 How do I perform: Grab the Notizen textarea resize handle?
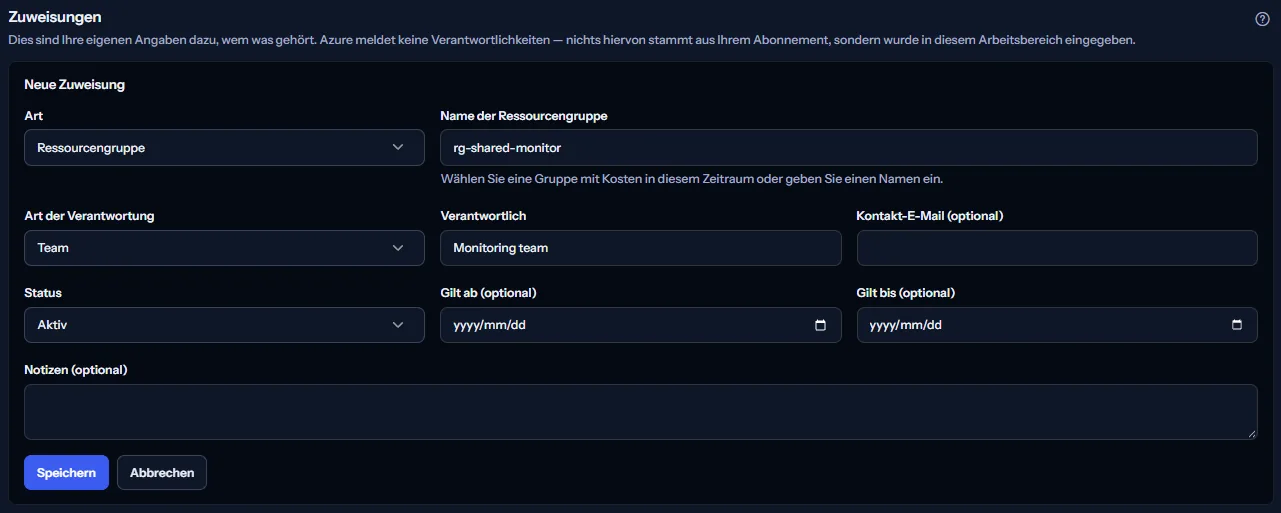(x=1251, y=433)
